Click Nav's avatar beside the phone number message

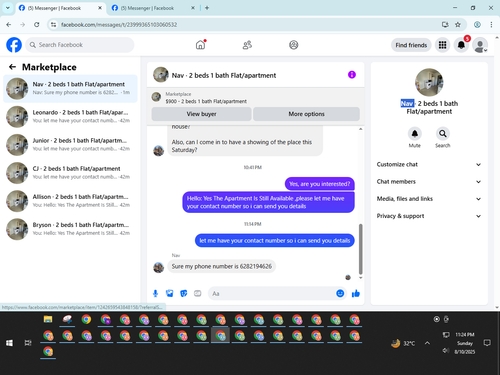(x=159, y=267)
